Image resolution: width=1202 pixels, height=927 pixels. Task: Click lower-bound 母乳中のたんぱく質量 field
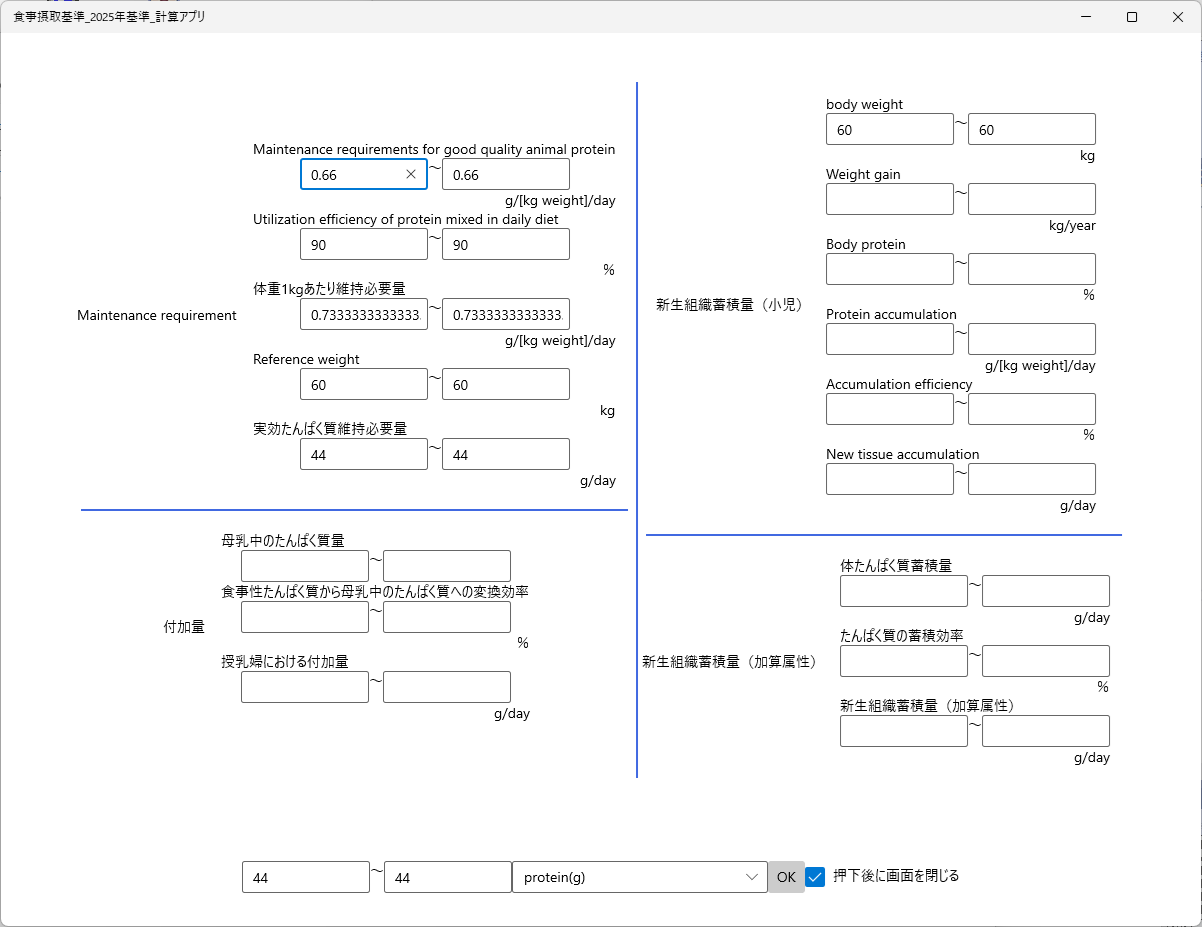pyautogui.click(x=305, y=566)
